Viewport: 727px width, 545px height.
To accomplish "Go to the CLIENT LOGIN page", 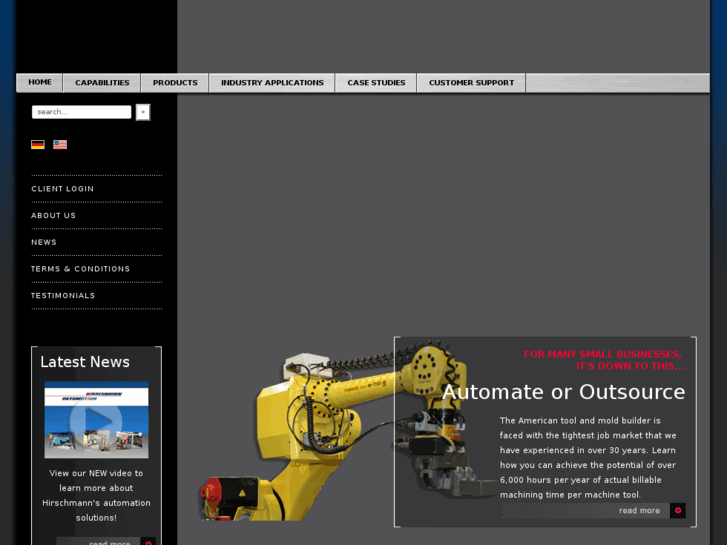I will [x=63, y=189].
